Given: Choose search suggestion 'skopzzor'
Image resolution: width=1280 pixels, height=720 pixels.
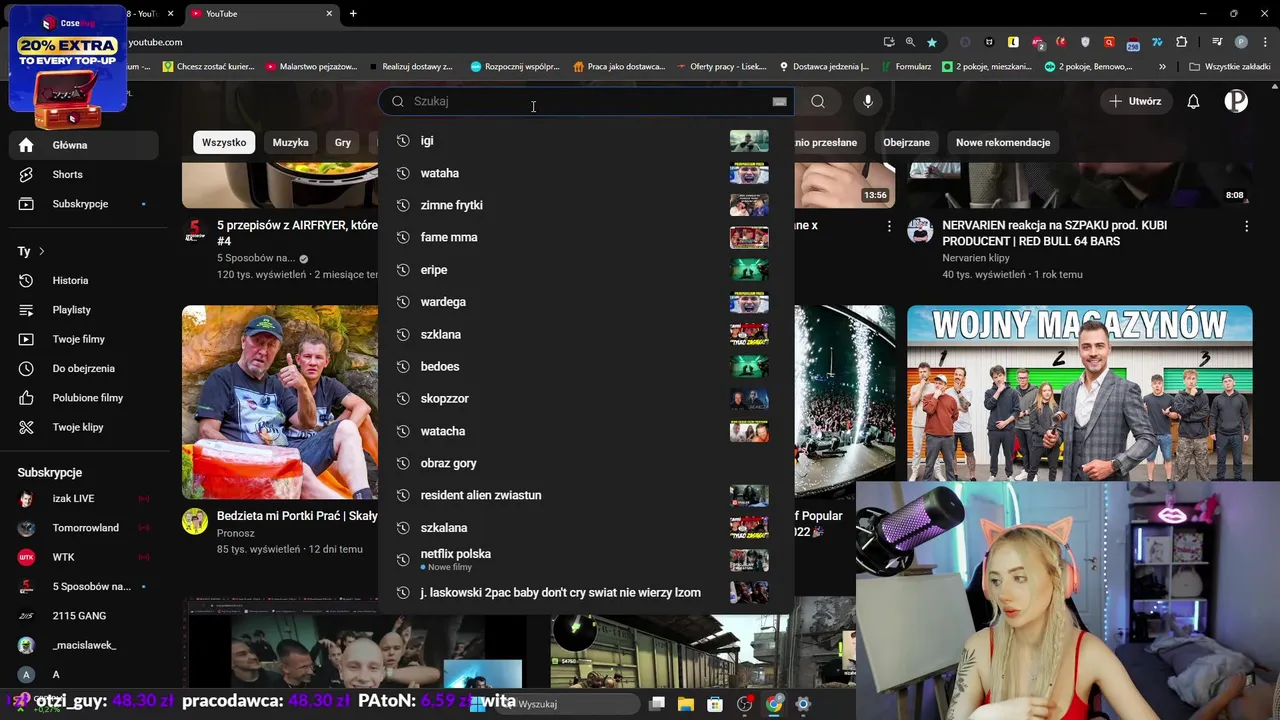Looking at the screenshot, I should pyautogui.click(x=586, y=398).
